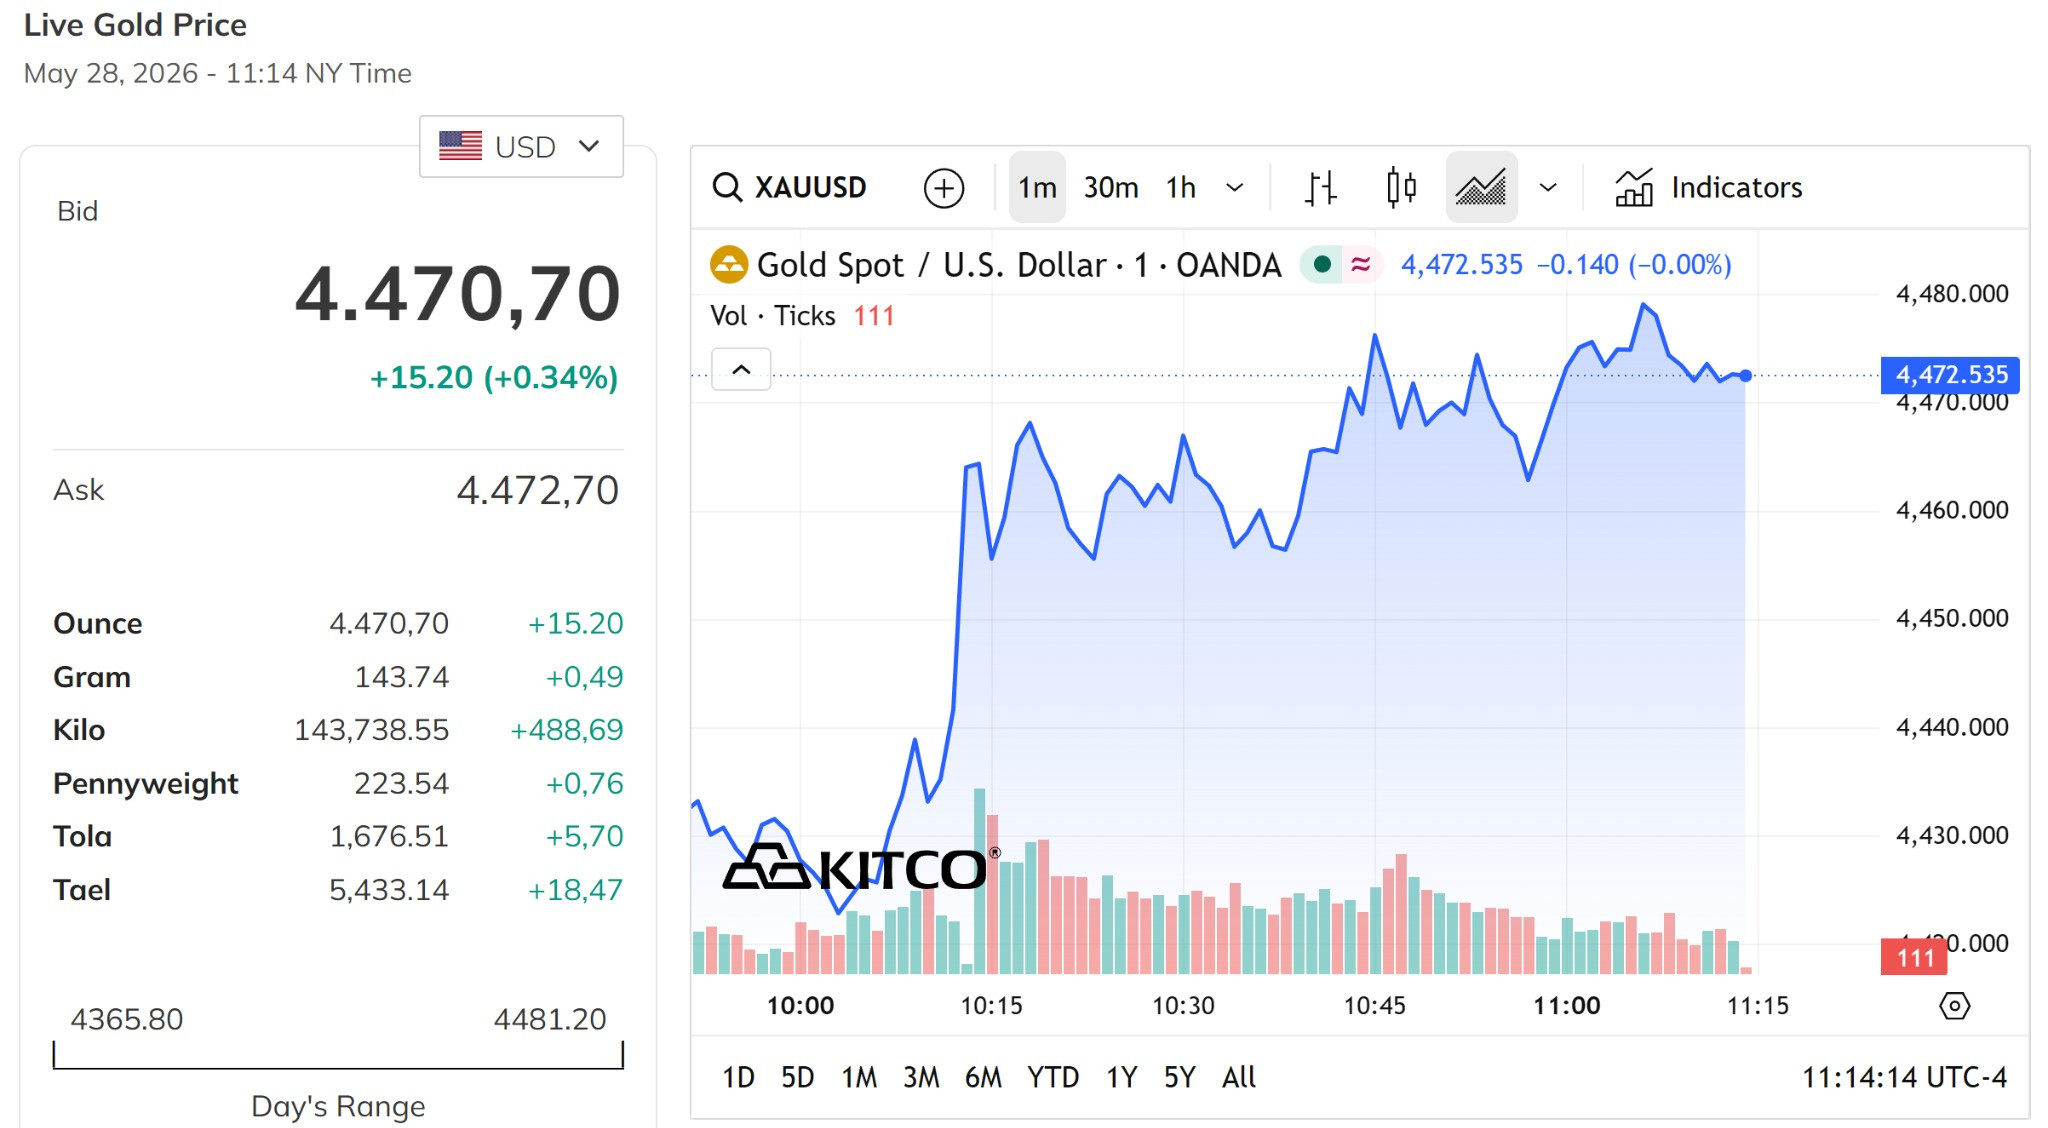2048x1128 pixels.
Task: Open the Indicators chart icon
Action: pyautogui.click(x=1634, y=187)
